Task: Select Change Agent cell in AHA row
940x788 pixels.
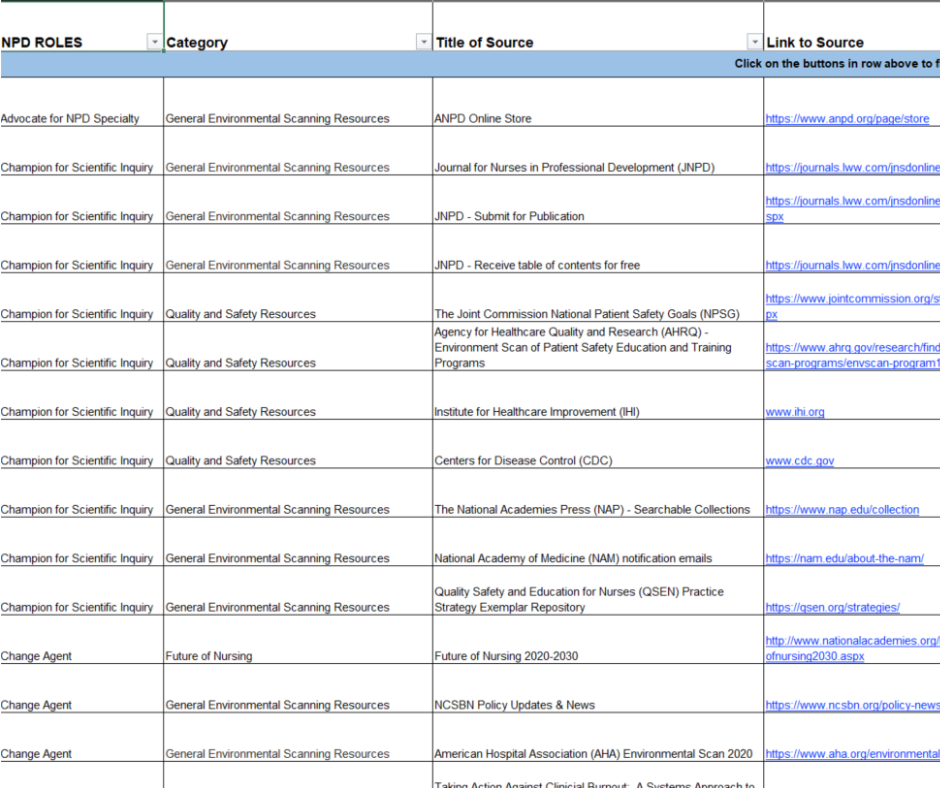Action: (x=82, y=738)
